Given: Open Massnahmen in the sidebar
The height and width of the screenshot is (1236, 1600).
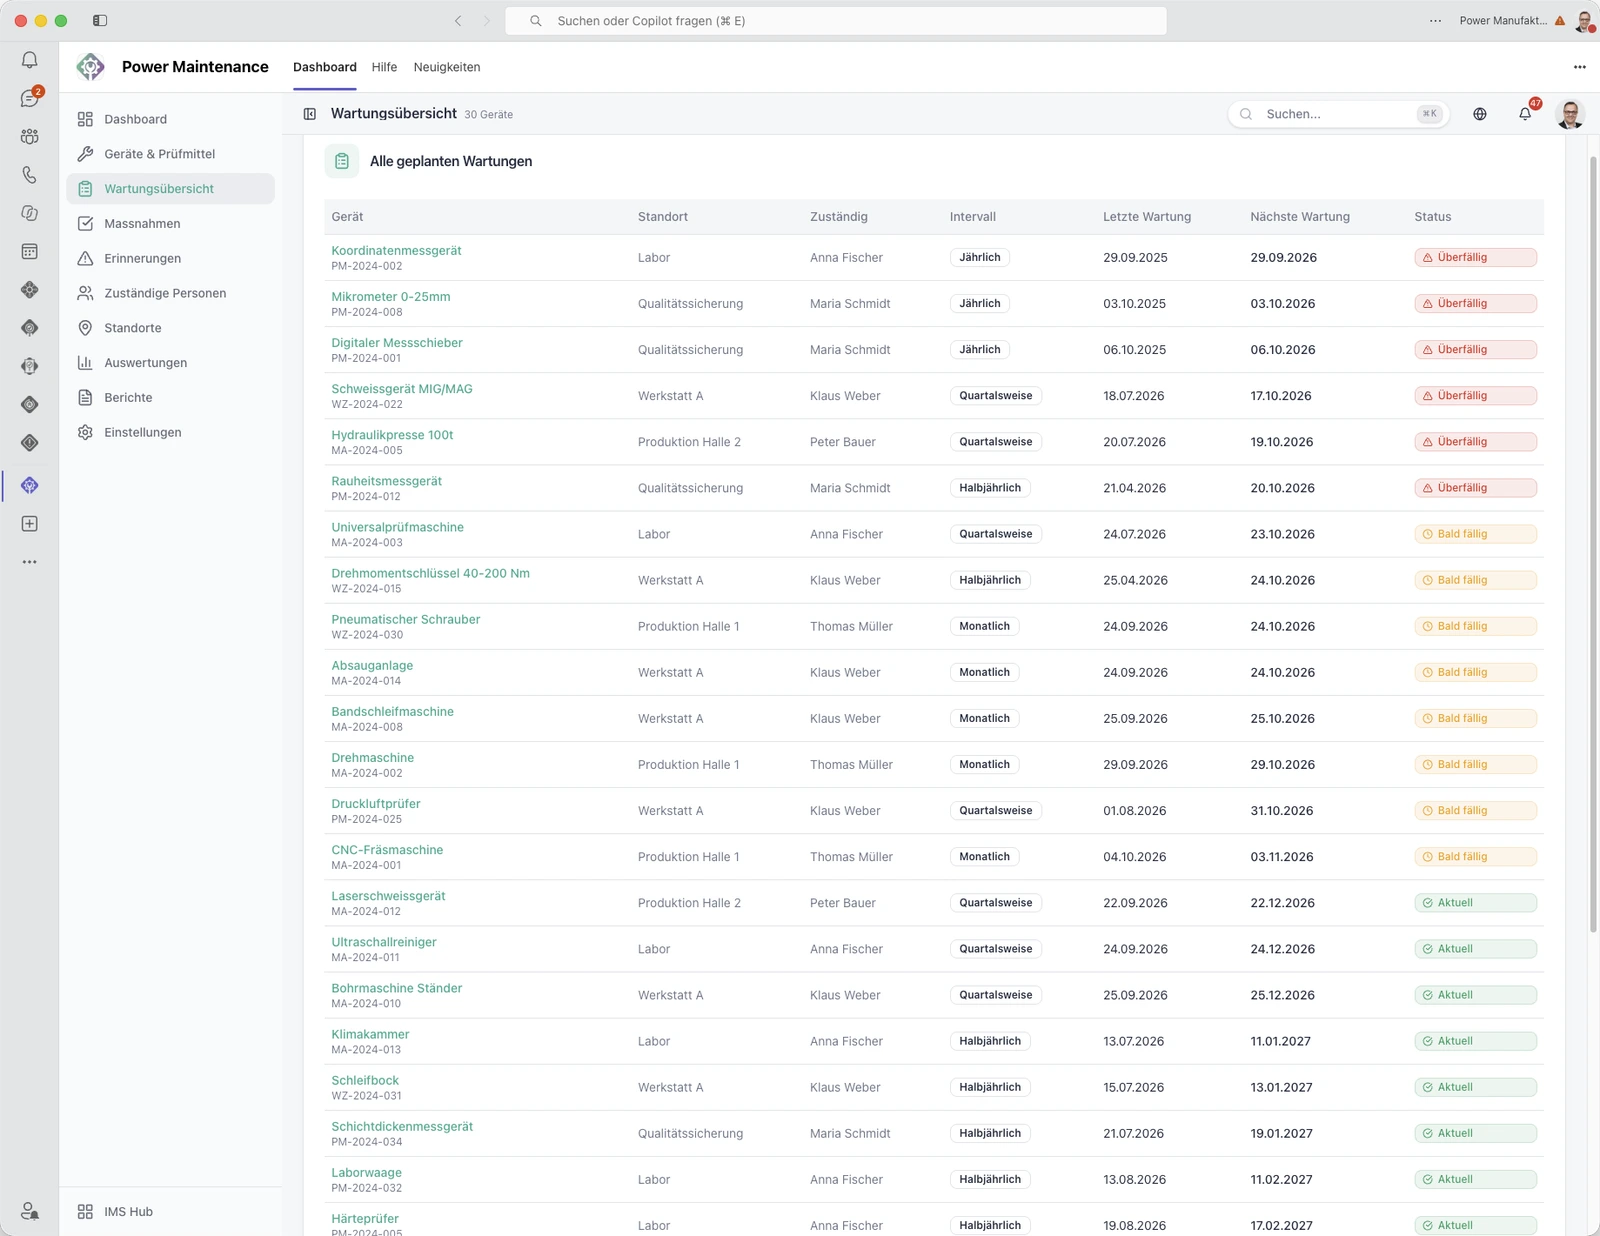Looking at the screenshot, I should tap(170, 224).
